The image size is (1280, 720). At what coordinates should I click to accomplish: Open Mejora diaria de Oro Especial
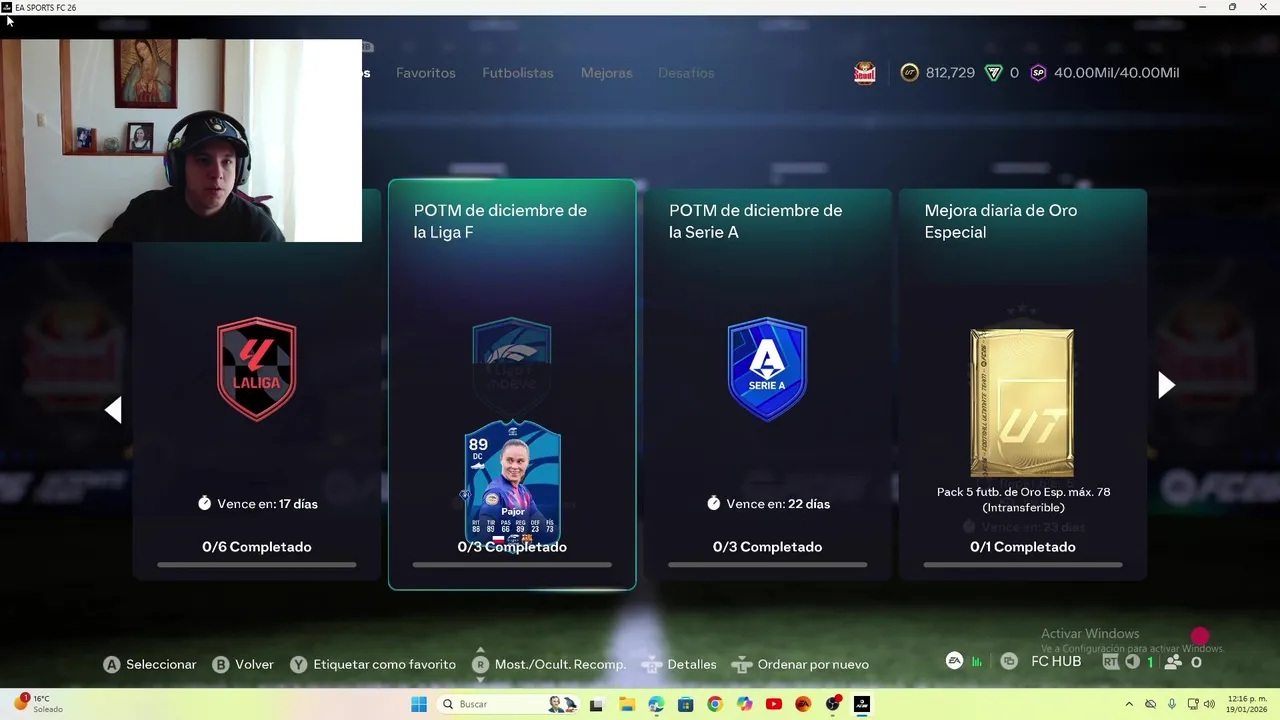1022,385
